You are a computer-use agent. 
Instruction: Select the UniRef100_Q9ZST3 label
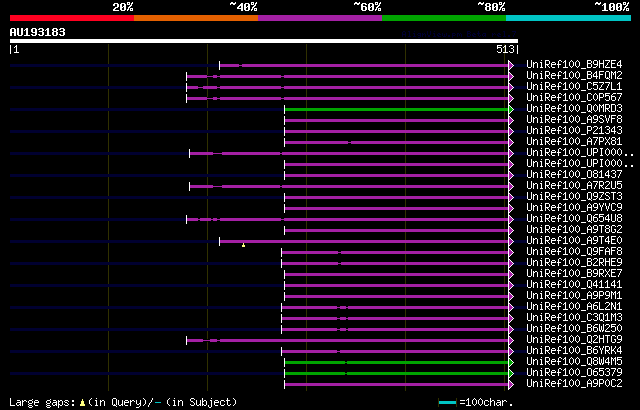click(x=574, y=197)
